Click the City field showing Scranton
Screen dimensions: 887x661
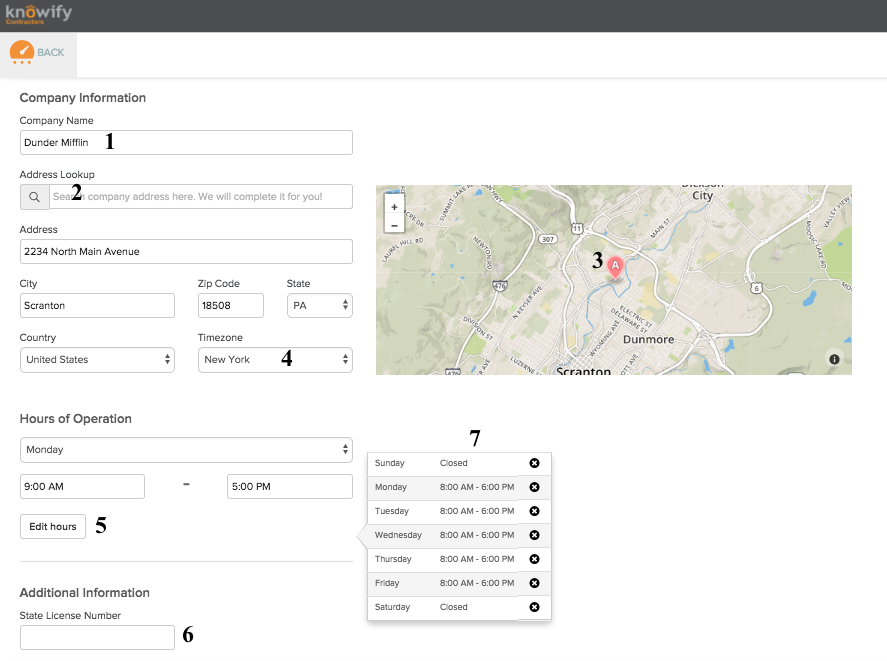[x=97, y=306]
